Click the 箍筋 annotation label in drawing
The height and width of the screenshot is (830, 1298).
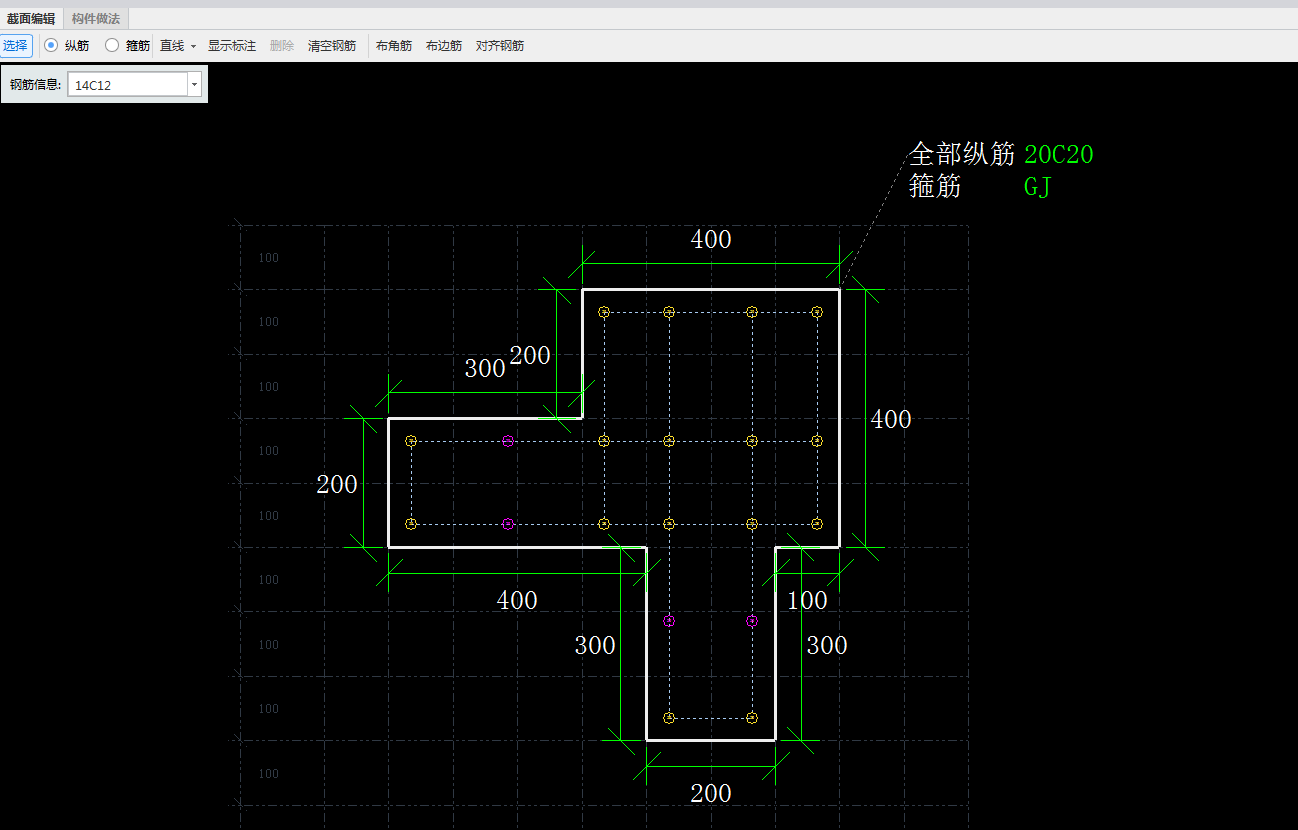click(x=935, y=186)
